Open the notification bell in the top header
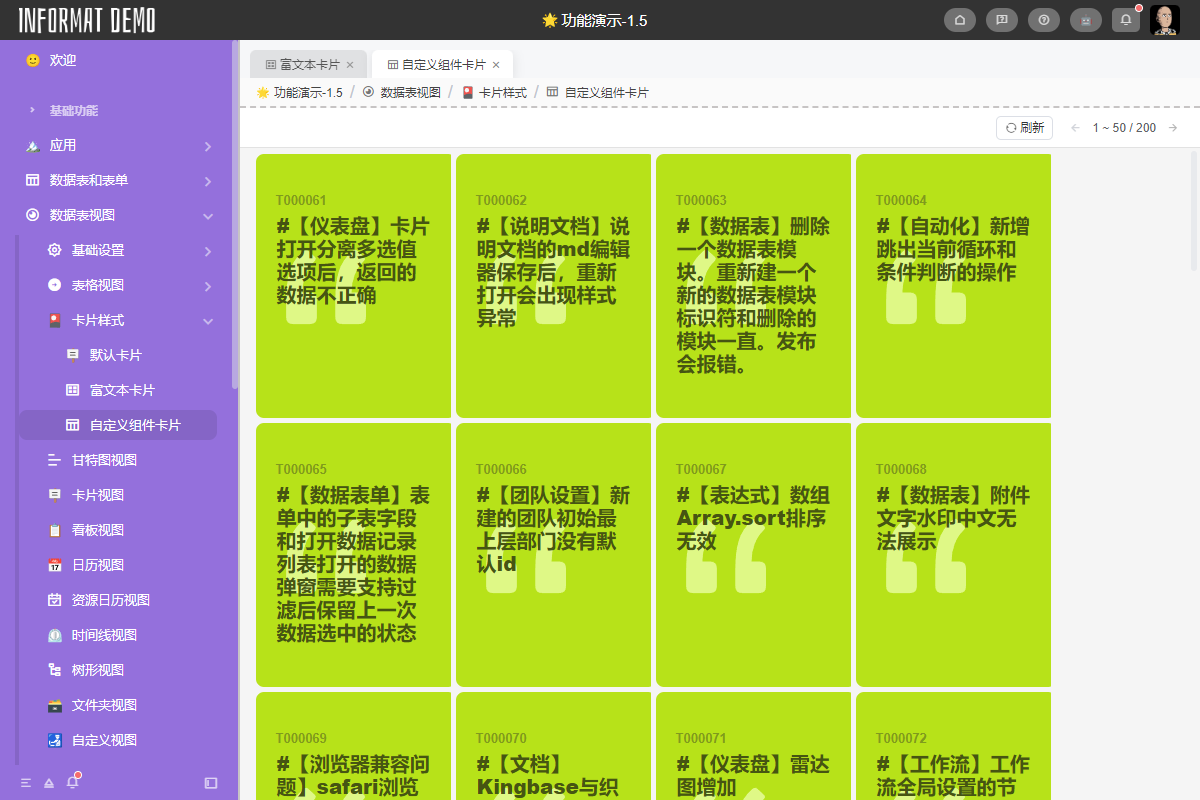 [x=1125, y=19]
